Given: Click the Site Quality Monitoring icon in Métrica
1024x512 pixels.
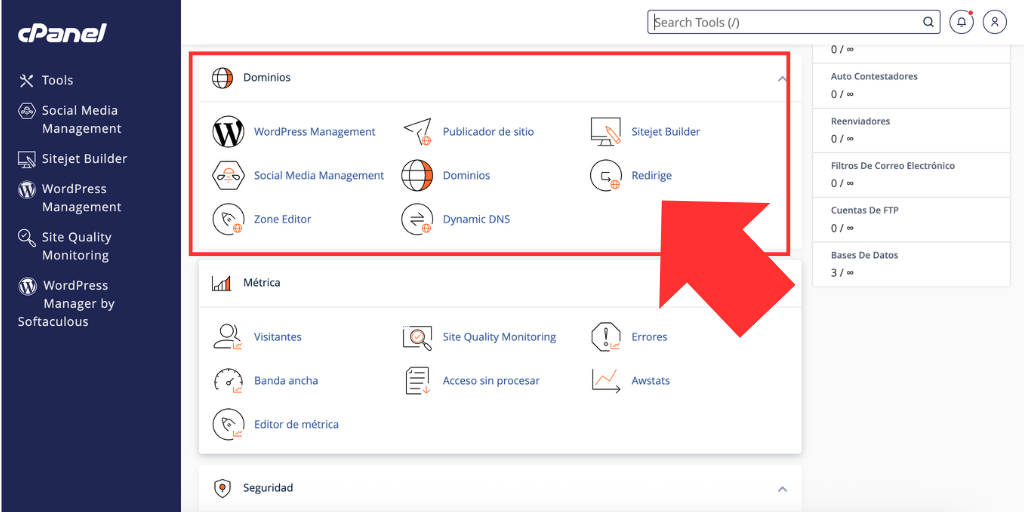Looking at the screenshot, I should coord(417,337).
